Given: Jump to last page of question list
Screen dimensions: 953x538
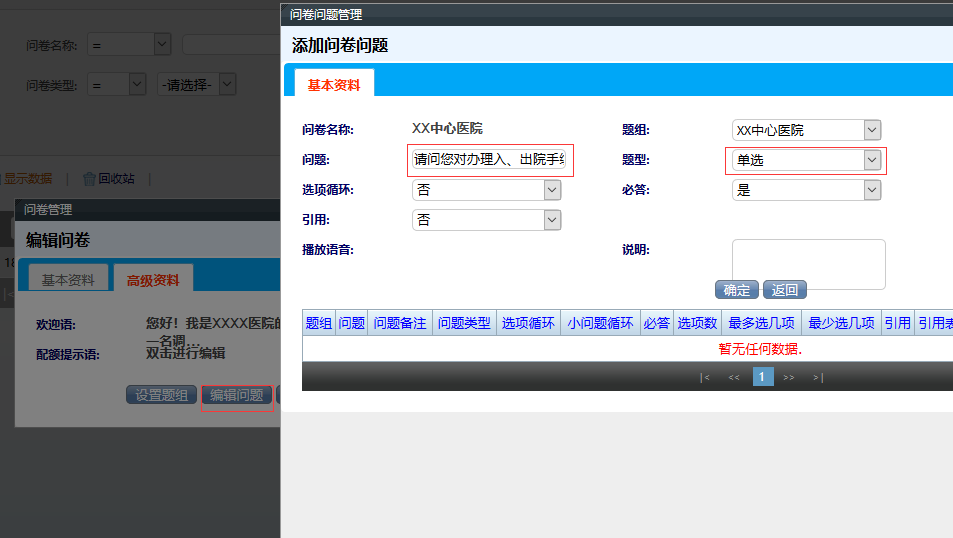Looking at the screenshot, I should tap(818, 377).
